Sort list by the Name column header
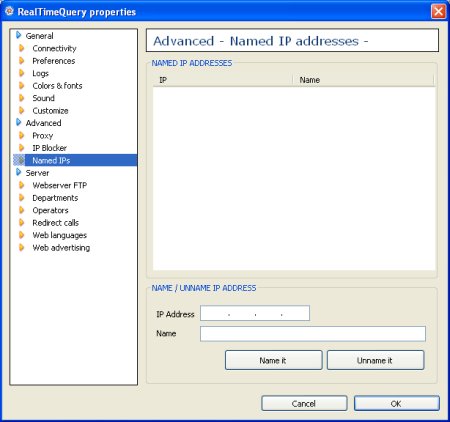Screen dimensions: 450x422 [x=363, y=80]
